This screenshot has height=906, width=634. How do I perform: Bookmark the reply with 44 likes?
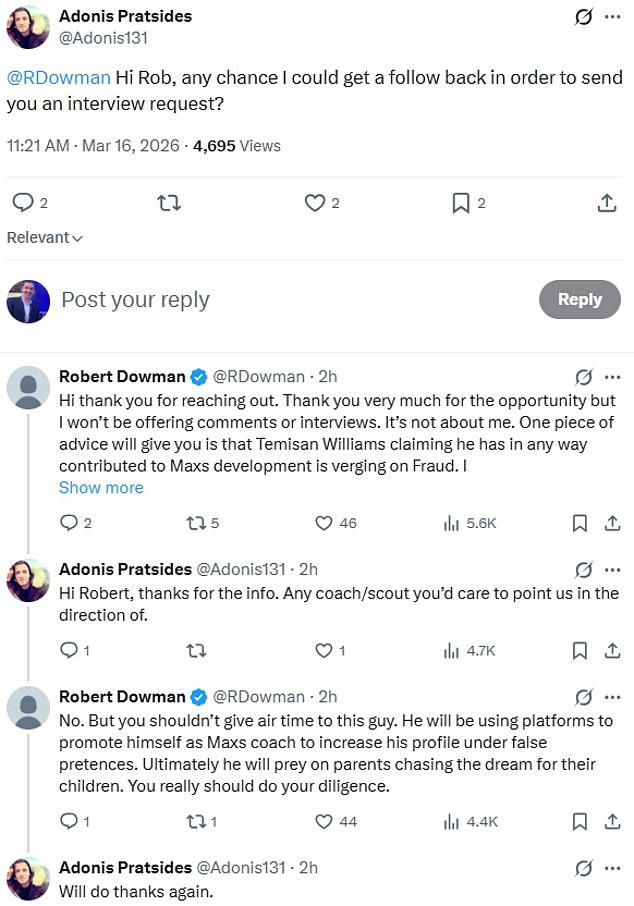pos(579,822)
